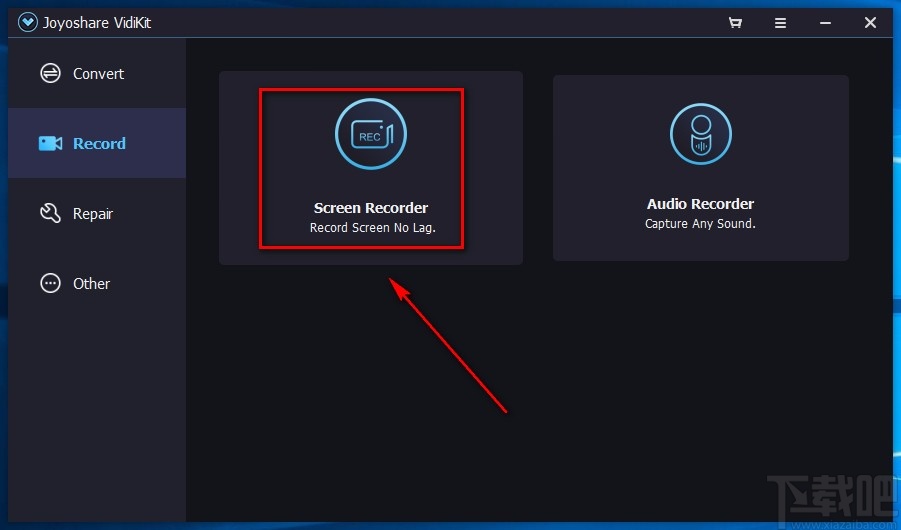
Task: Open the hamburger menu icon
Action: [780, 23]
